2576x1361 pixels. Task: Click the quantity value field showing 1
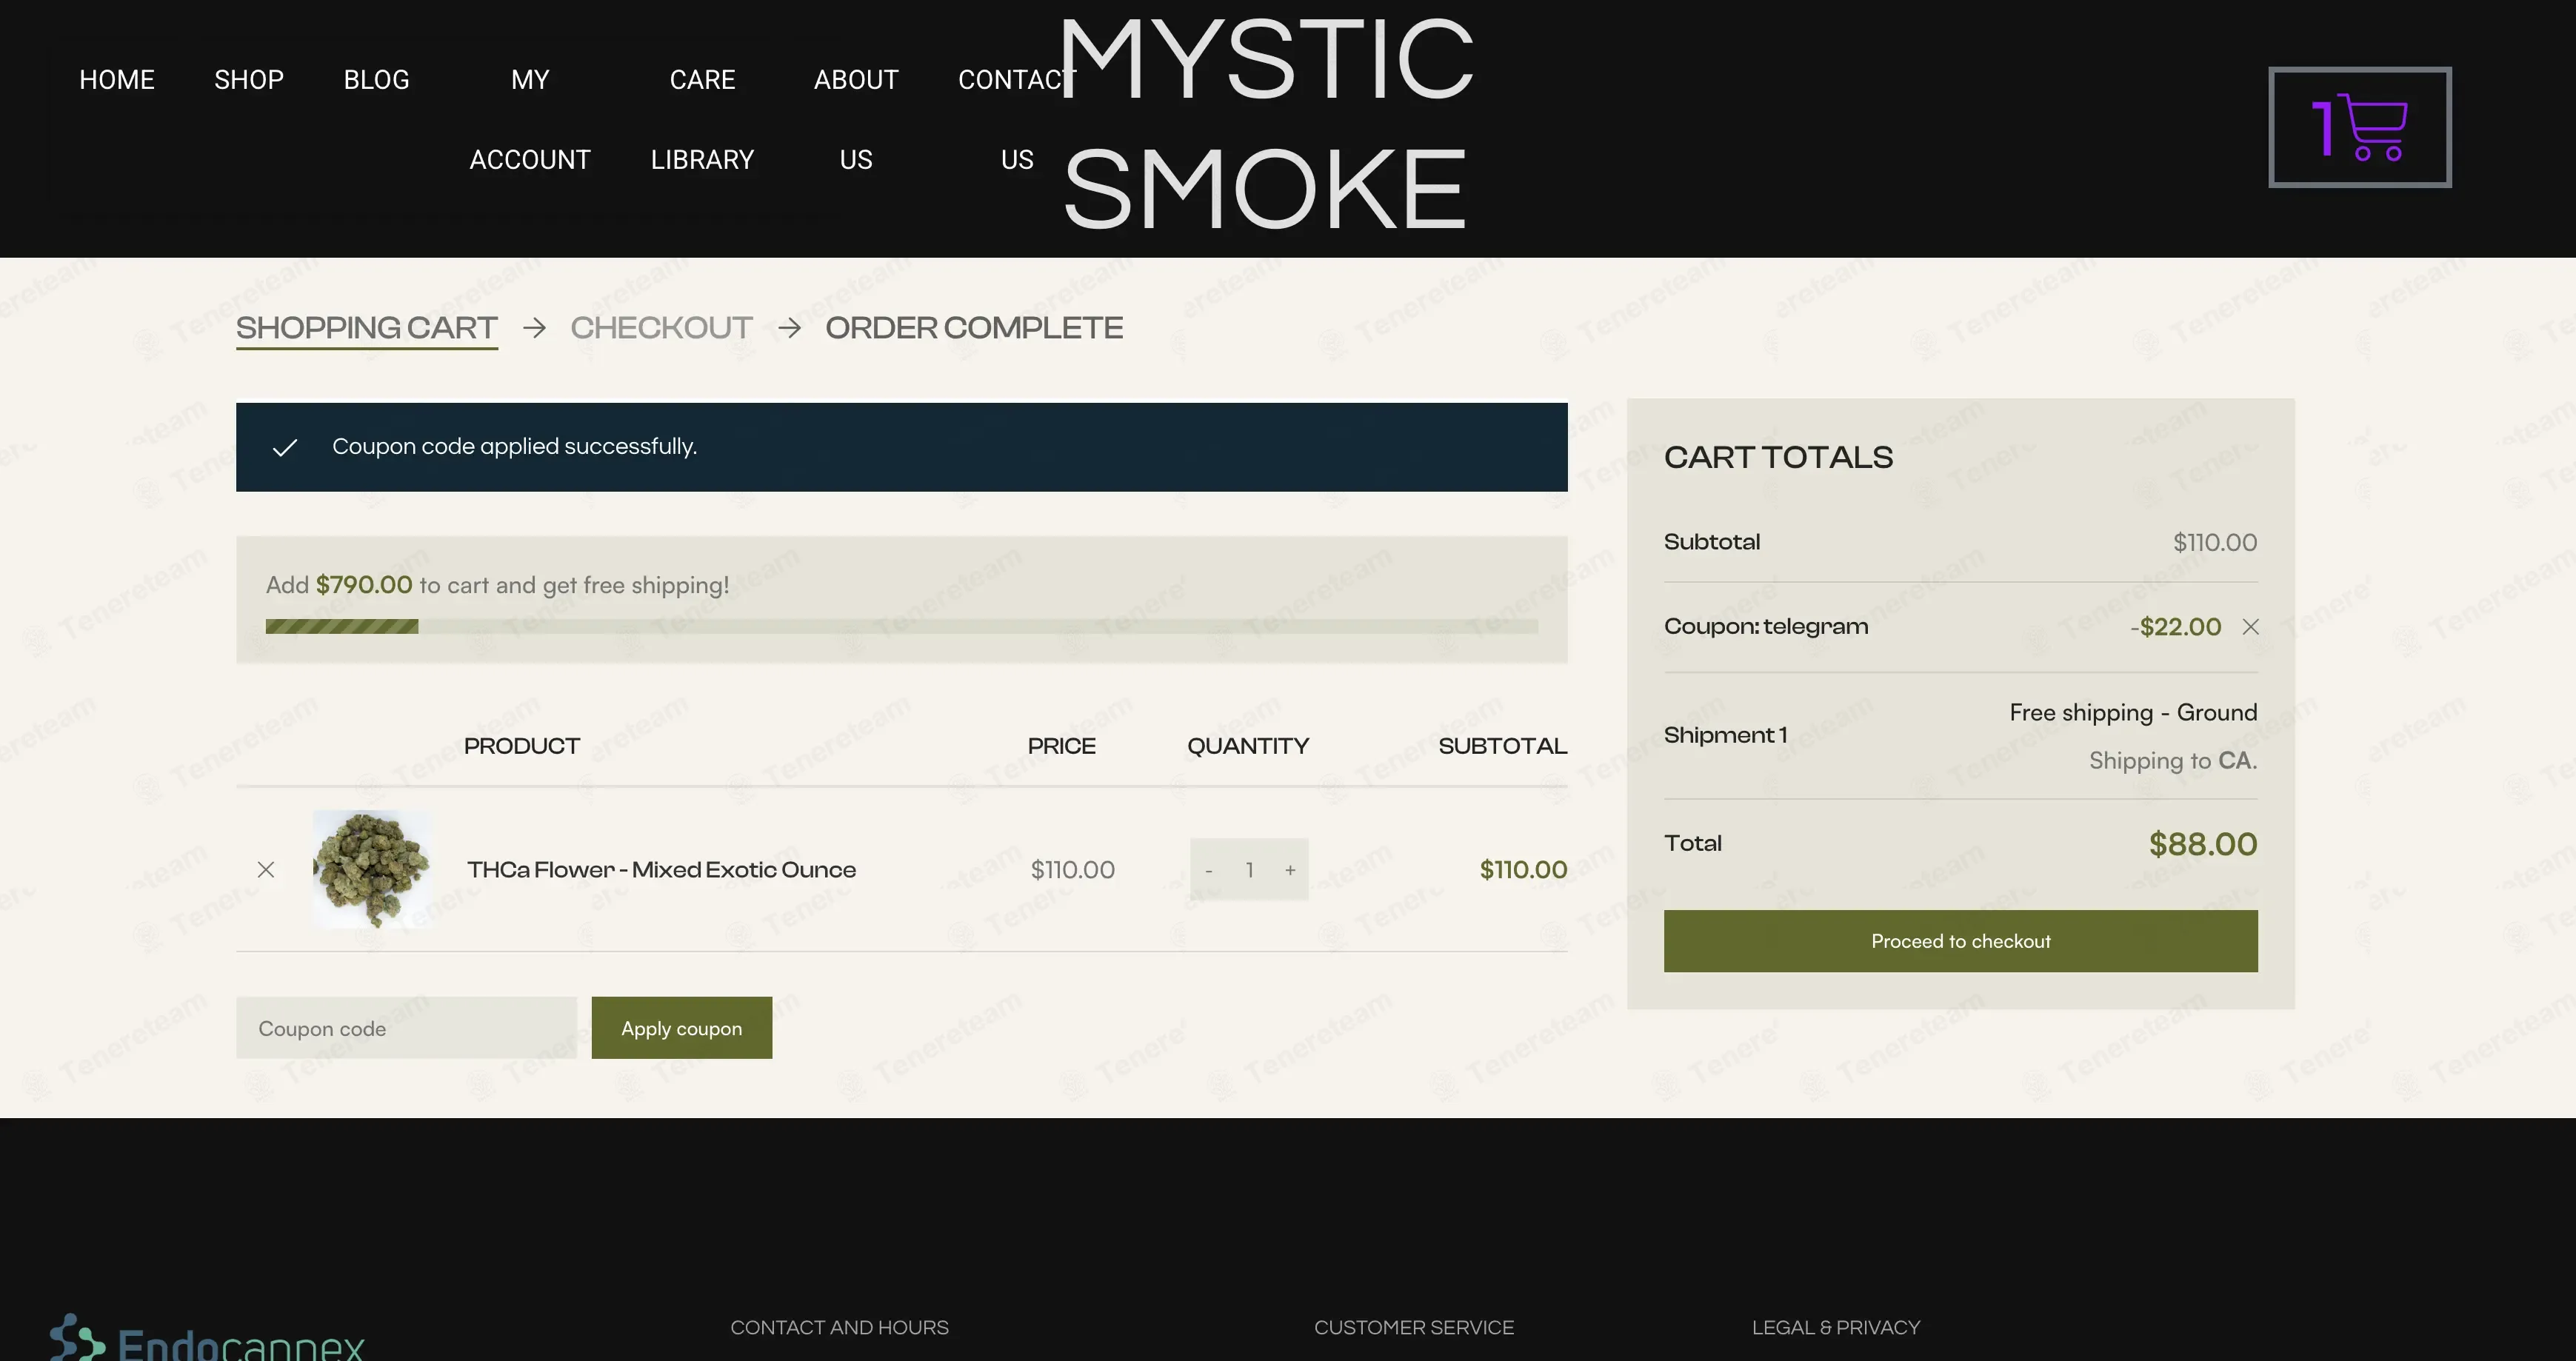point(1250,870)
